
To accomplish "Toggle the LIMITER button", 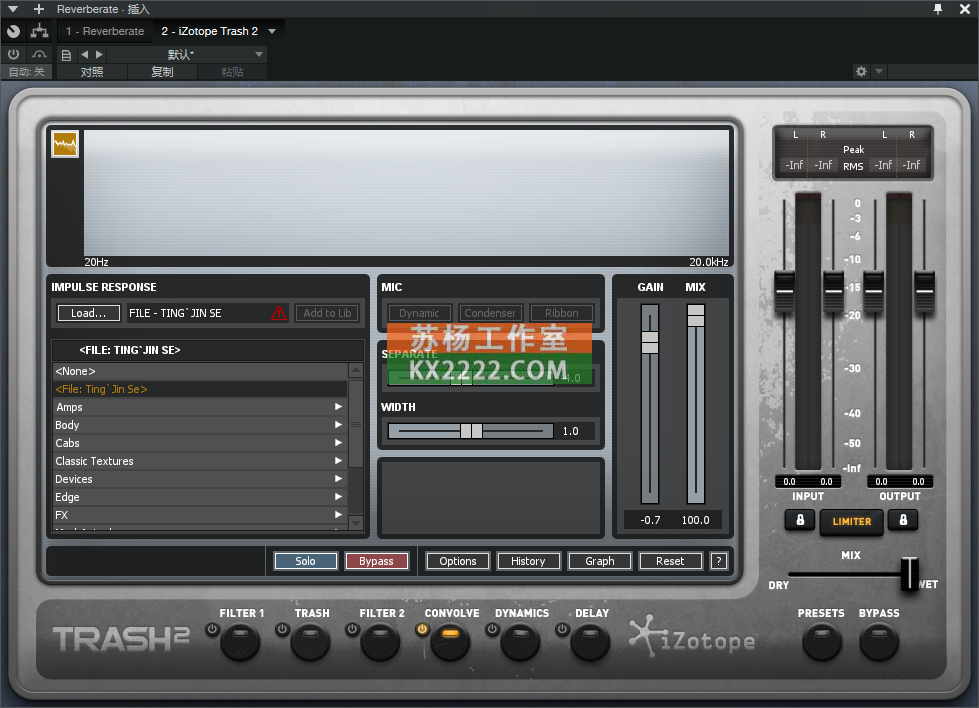I will (x=852, y=521).
